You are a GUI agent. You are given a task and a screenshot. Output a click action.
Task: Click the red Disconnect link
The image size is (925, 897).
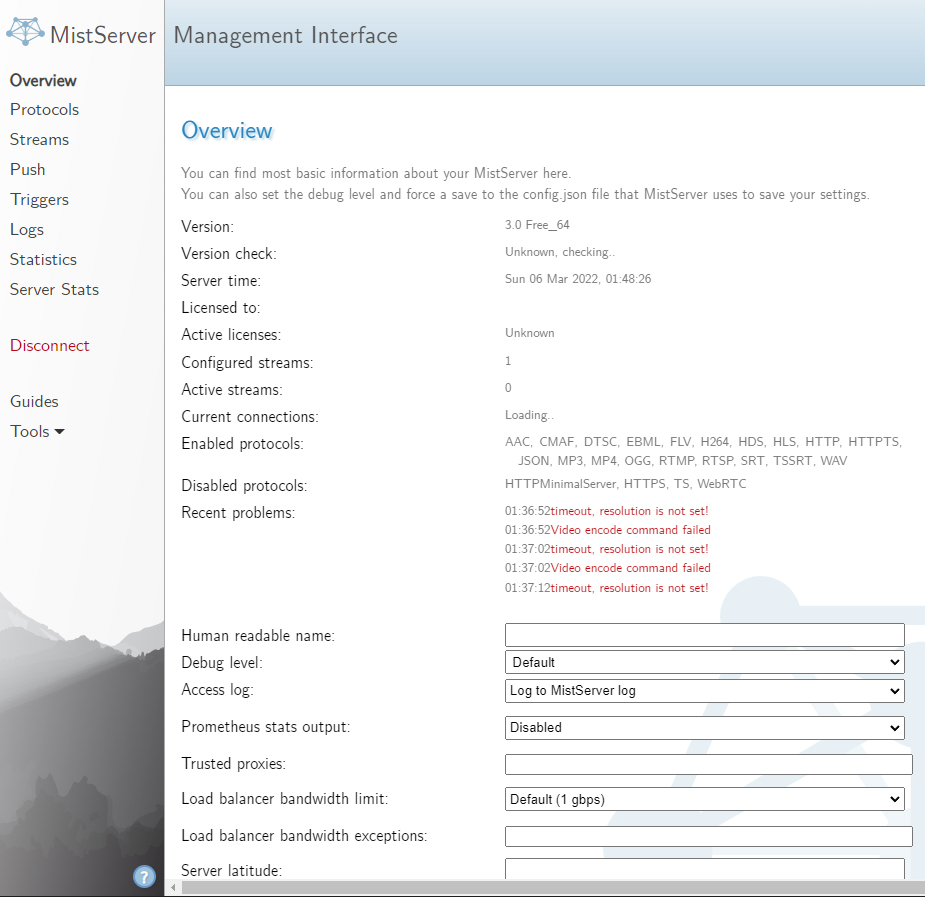click(x=50, y=346)
